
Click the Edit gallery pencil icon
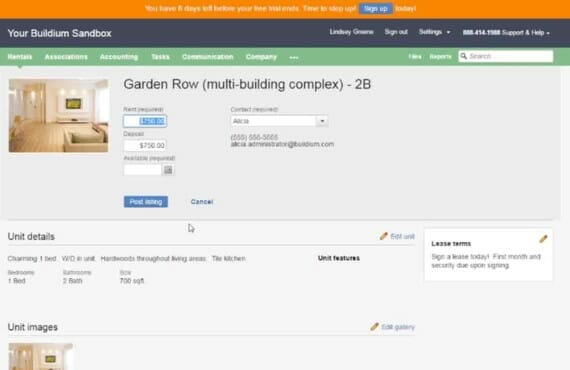(374, 327)
